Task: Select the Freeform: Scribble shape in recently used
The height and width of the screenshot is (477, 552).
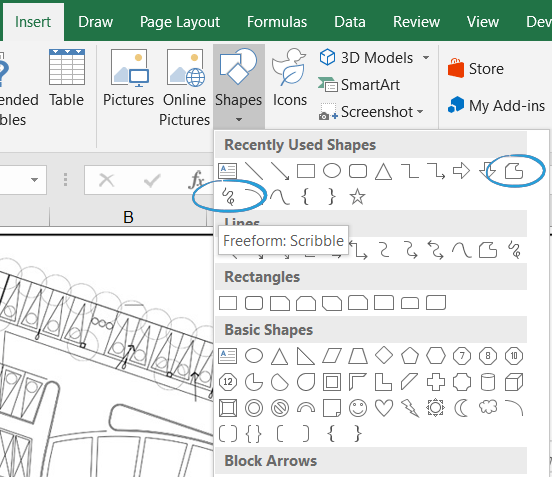Action: pos(228,196)
